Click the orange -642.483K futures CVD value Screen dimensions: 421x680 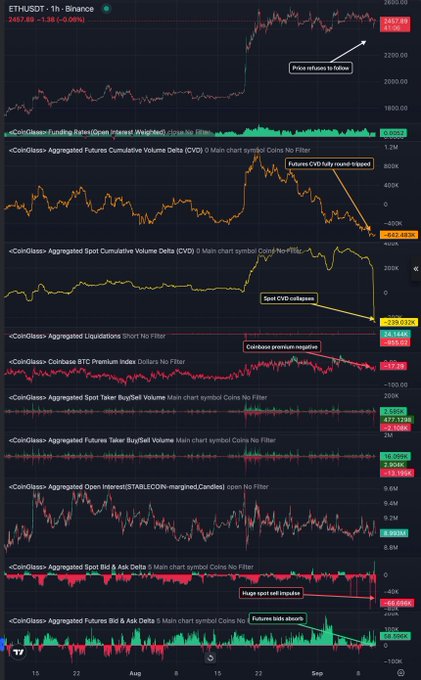point(399,235)
